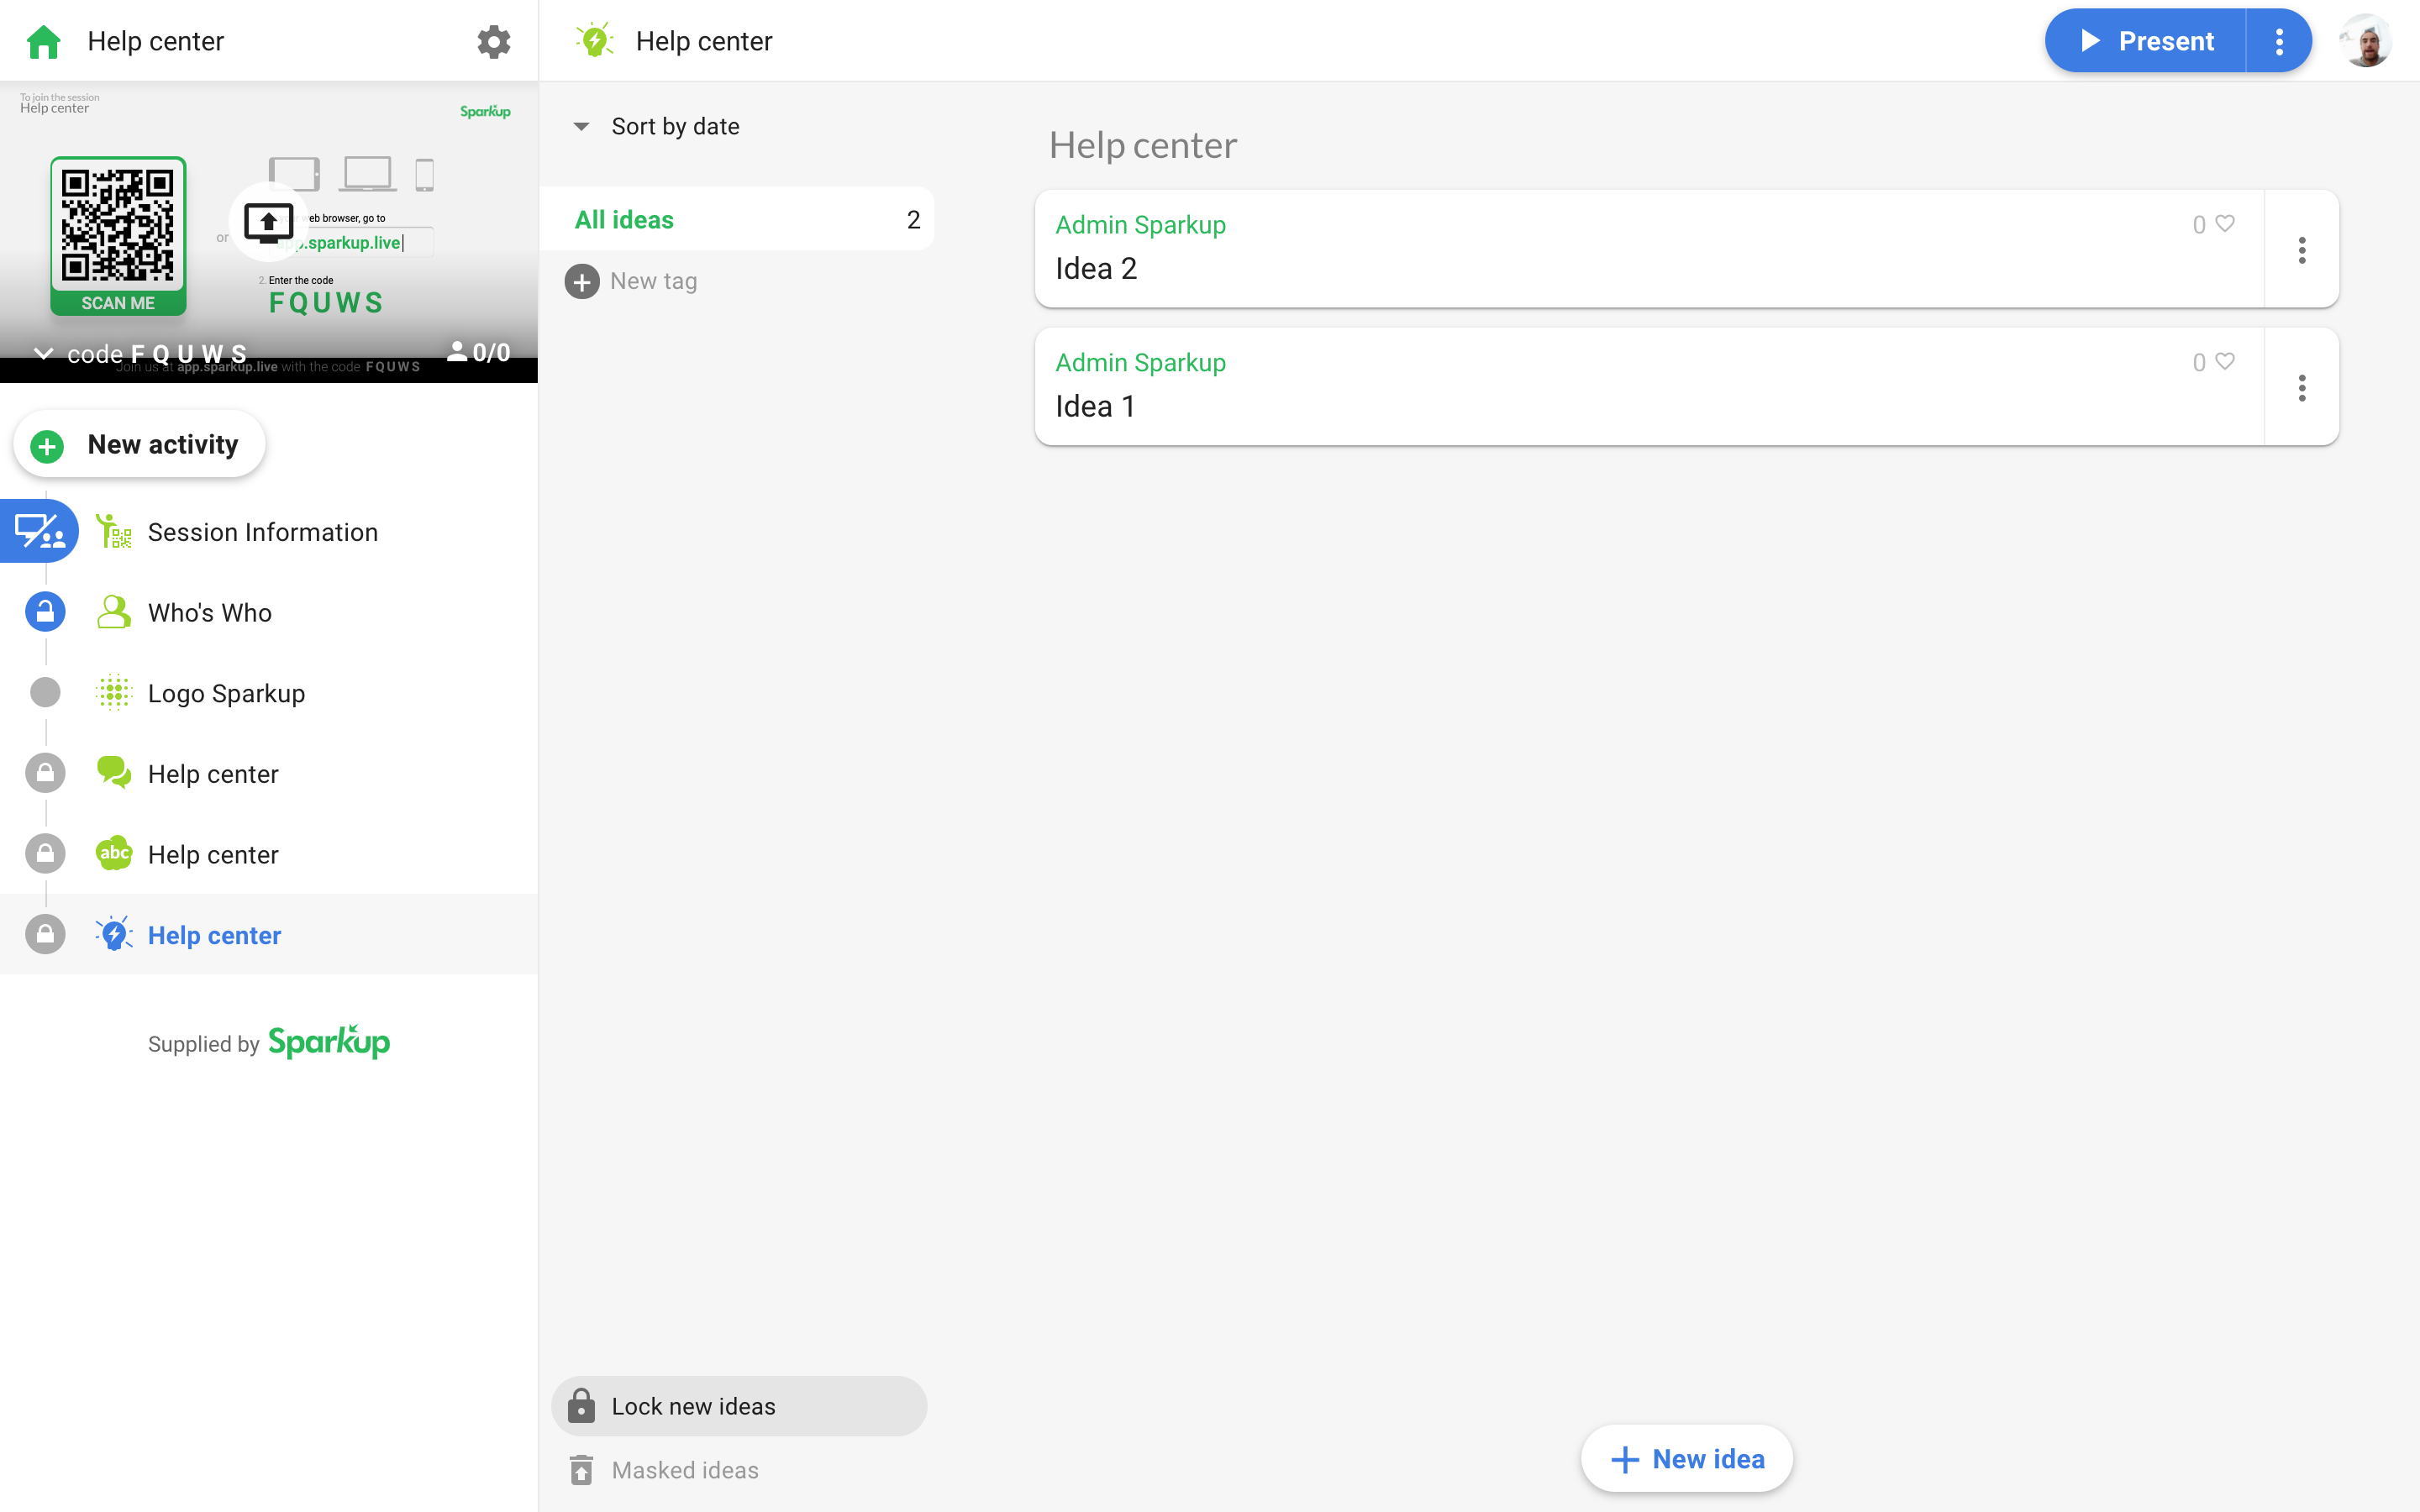
Task: Like Idea 1 with heart icon
Action: click(2225, 361)
